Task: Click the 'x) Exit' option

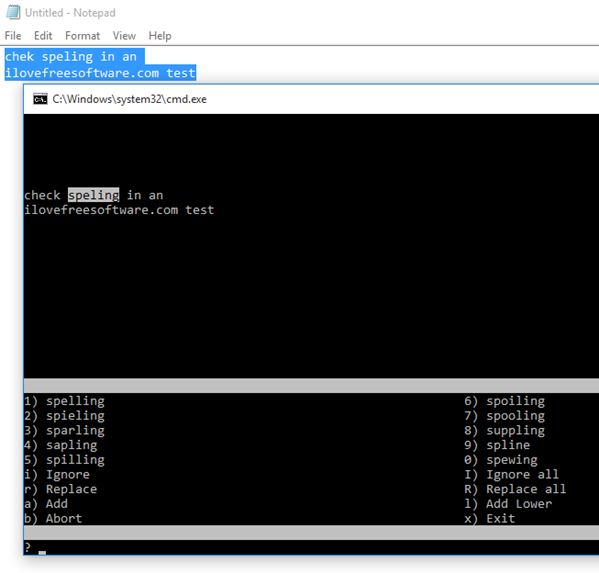Action: pos(490,518)
